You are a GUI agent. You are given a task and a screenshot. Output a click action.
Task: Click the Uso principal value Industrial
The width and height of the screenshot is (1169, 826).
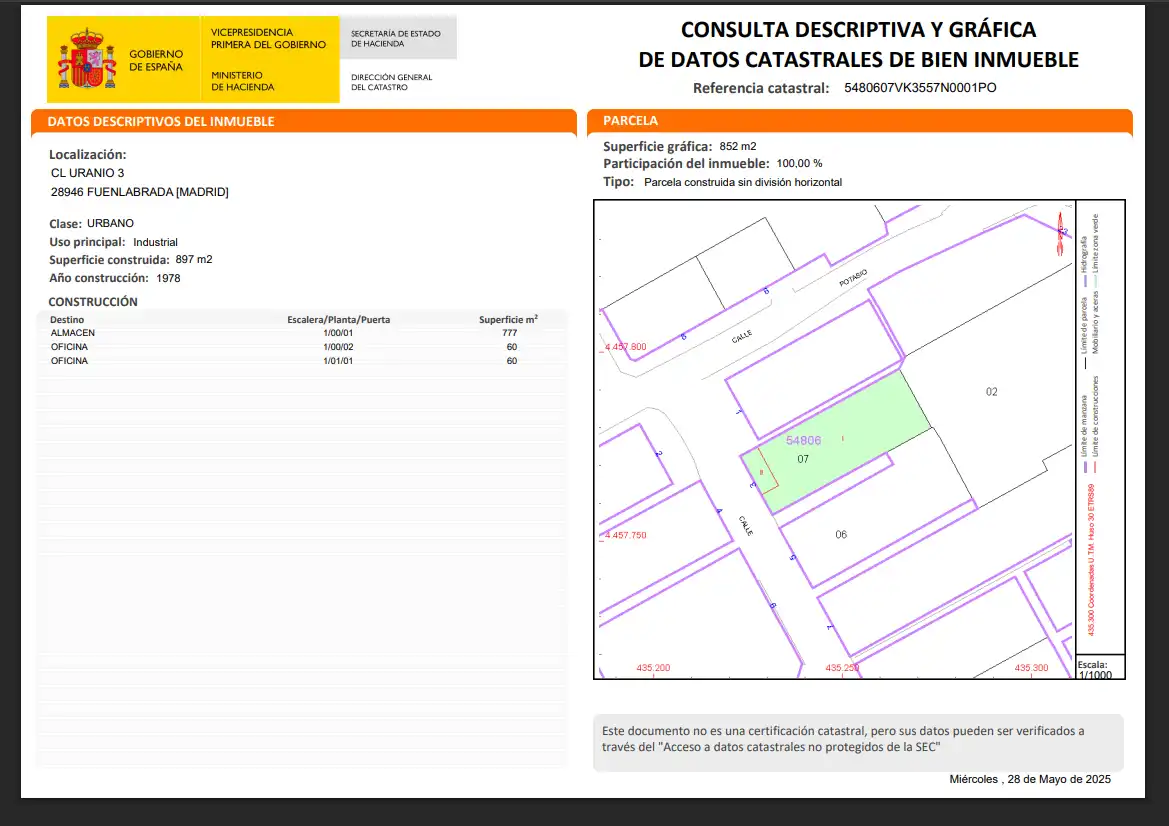tap(155, 242)
